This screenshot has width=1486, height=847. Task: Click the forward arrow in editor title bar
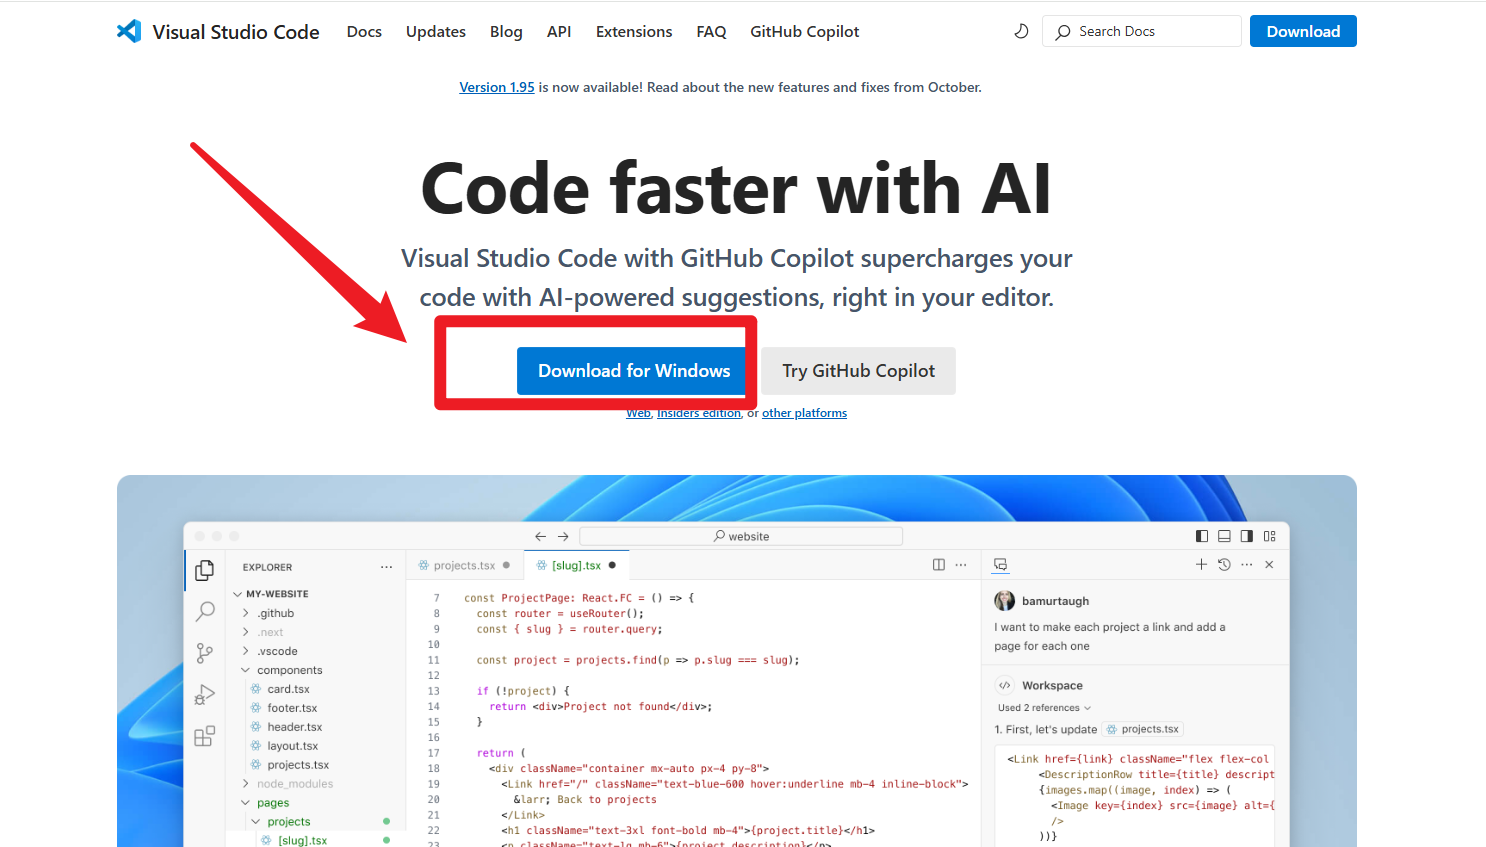click(x=563, y=536)
